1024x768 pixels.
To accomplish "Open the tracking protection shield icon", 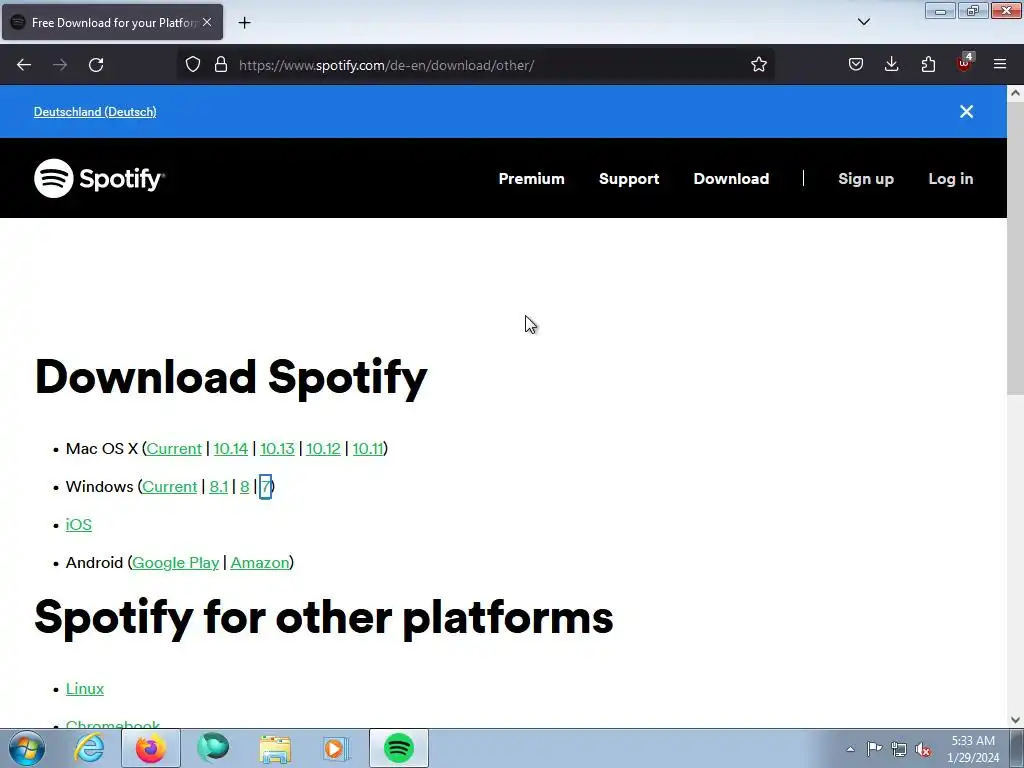I will click(x=193, y=65).
